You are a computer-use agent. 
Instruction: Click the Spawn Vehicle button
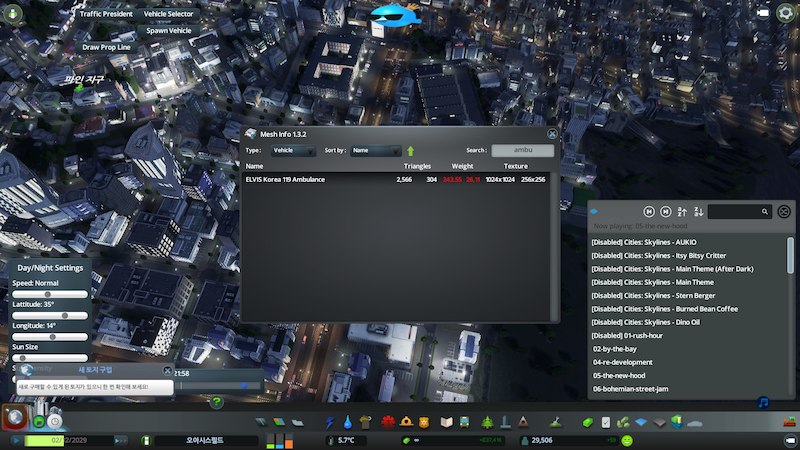(168, 31)
